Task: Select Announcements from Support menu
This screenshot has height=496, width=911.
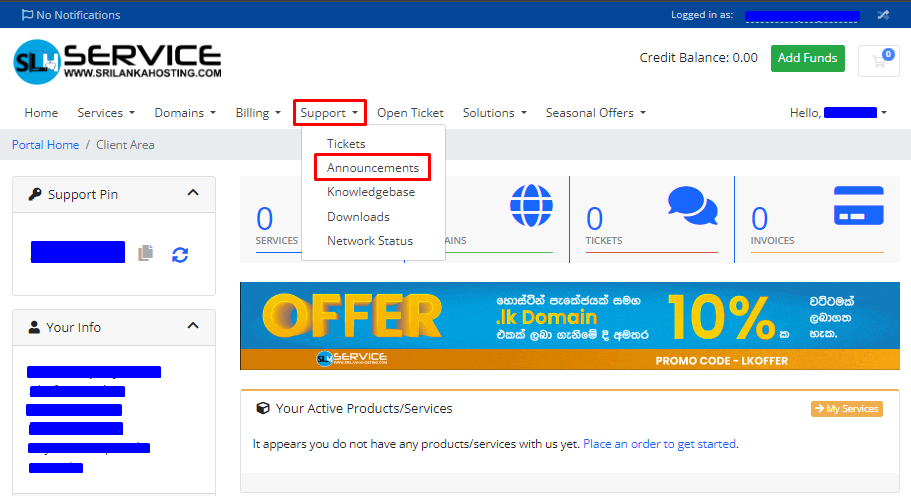Action: 372,168
